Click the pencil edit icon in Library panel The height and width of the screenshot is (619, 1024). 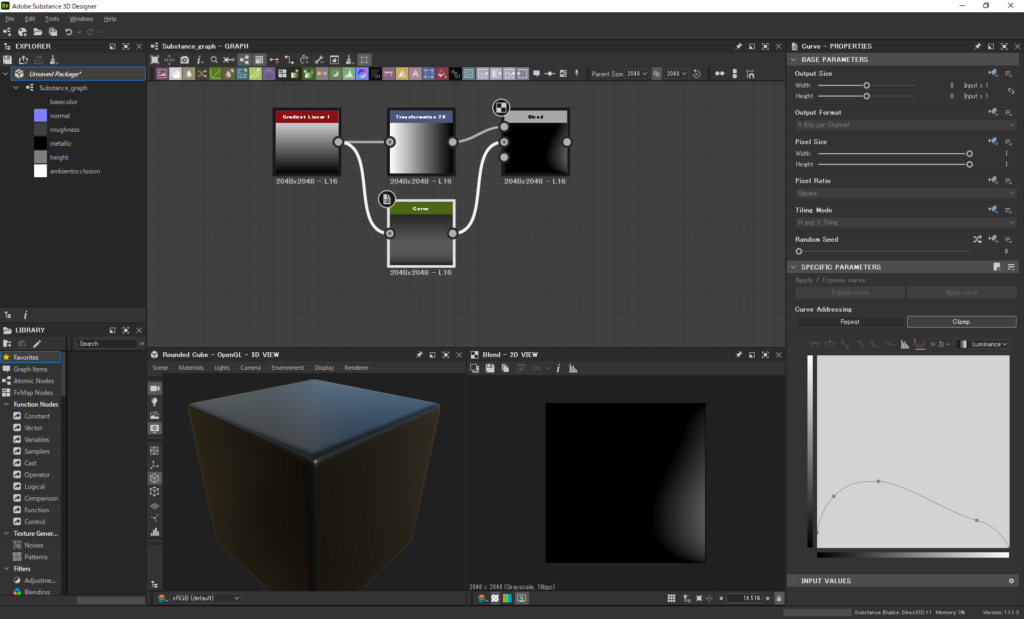pyautogui.click(x=37, y=343)
